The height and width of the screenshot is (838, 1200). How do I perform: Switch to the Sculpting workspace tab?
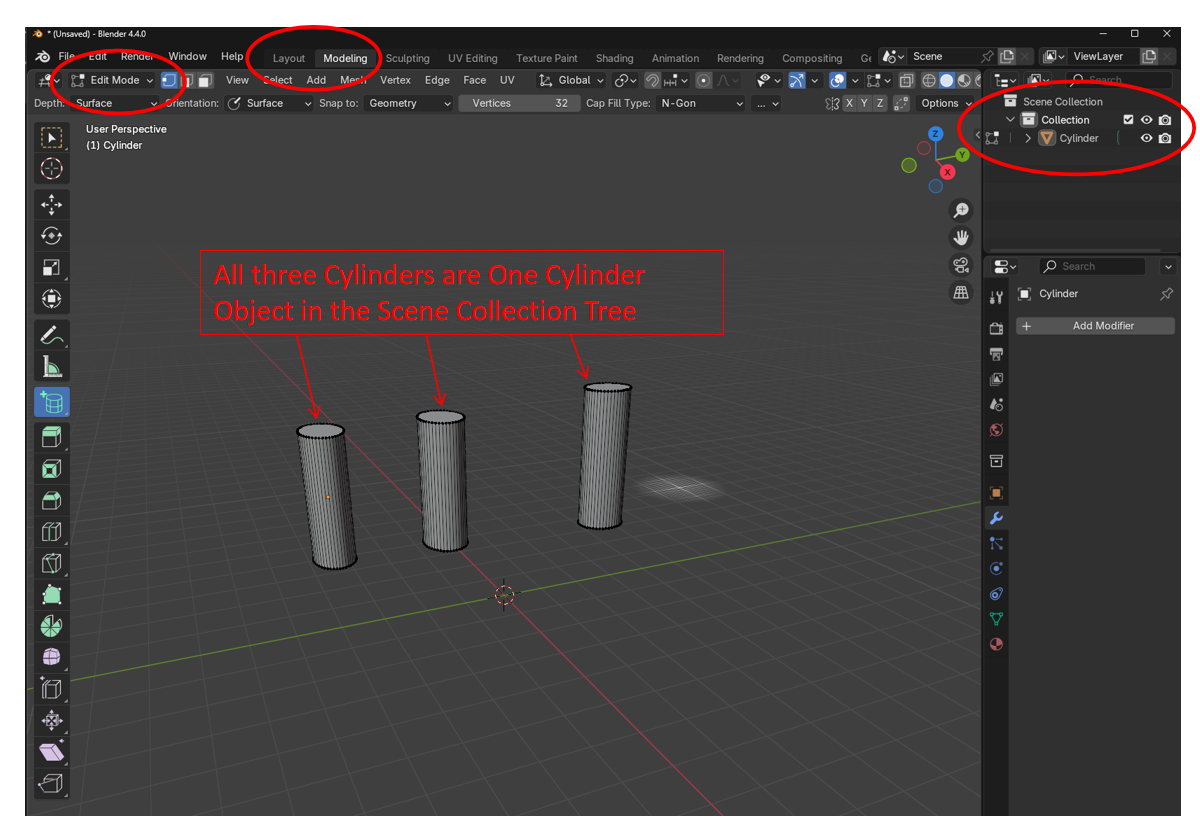(x=407, y=58)
